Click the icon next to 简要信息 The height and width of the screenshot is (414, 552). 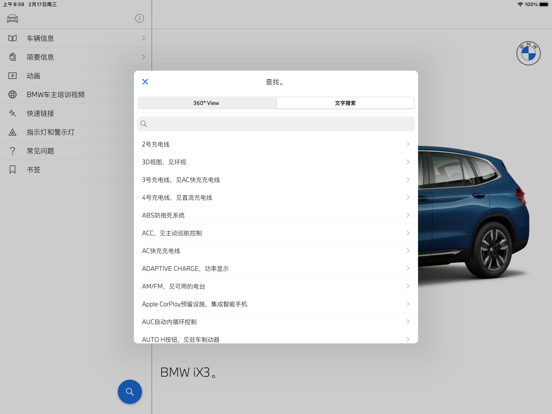(12, 57)
